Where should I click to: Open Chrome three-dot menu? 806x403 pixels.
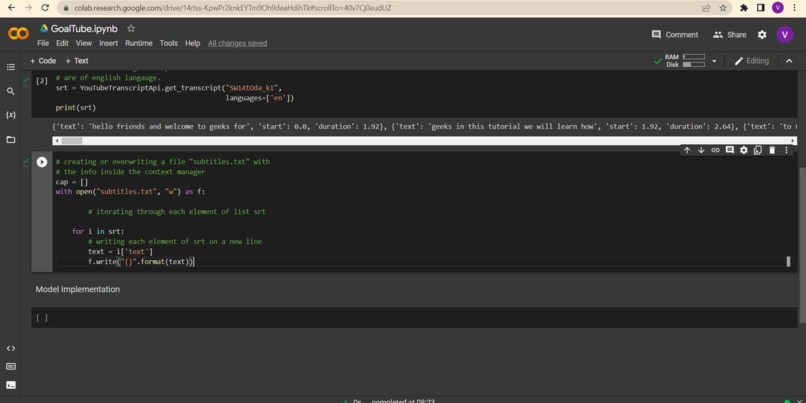[795, 8]
